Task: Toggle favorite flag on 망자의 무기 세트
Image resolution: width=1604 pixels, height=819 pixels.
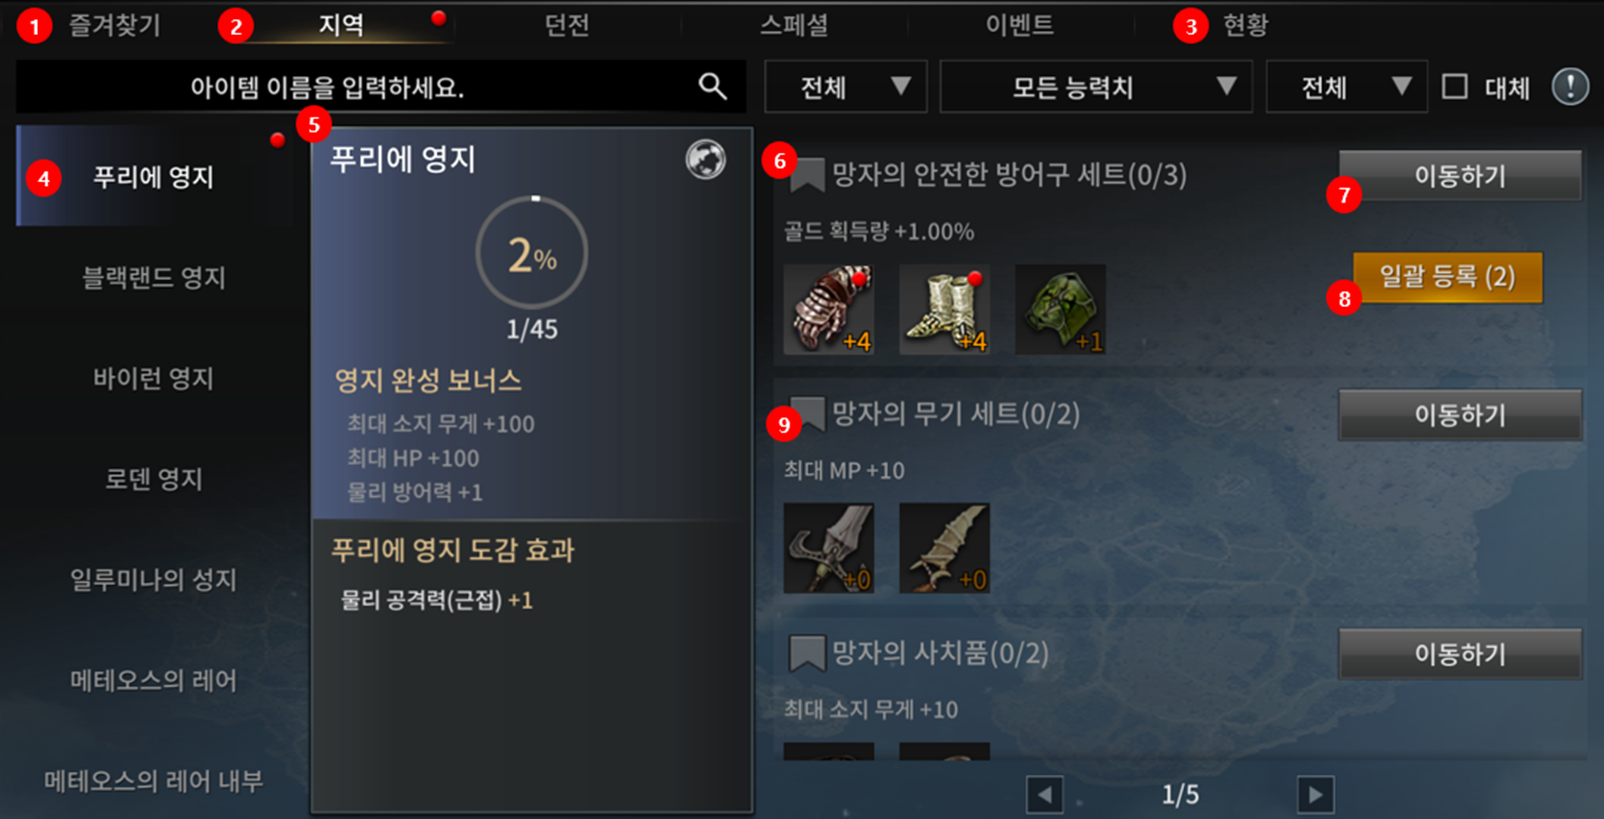Action: click(807, 415)
